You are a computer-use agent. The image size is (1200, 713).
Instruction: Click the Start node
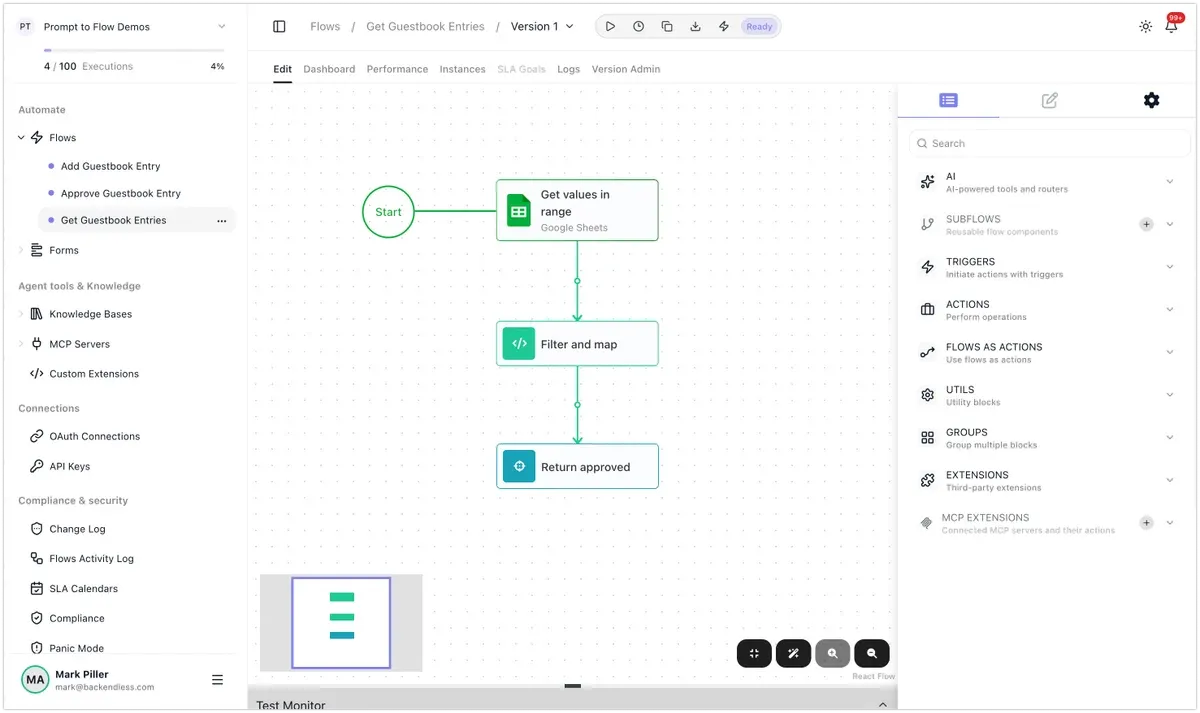[x=388, y=212]
